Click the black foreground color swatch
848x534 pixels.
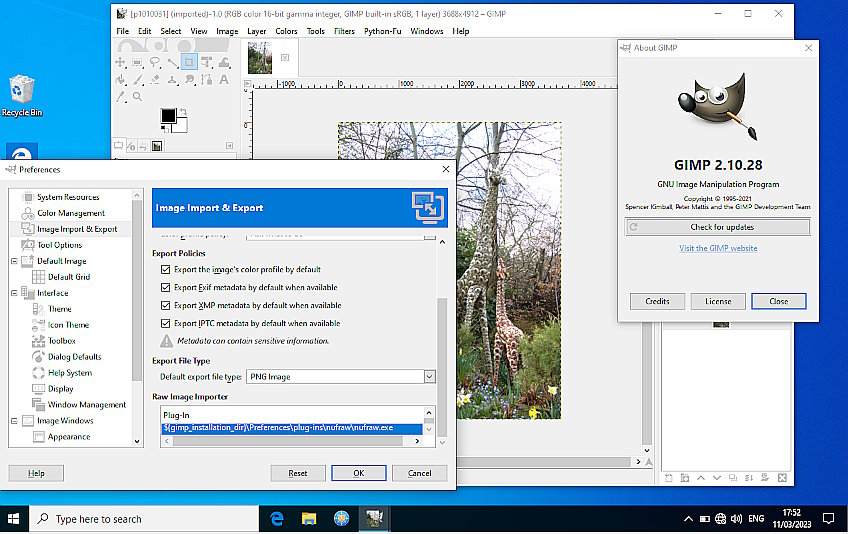pyautogui.click(x=167, y=115)
